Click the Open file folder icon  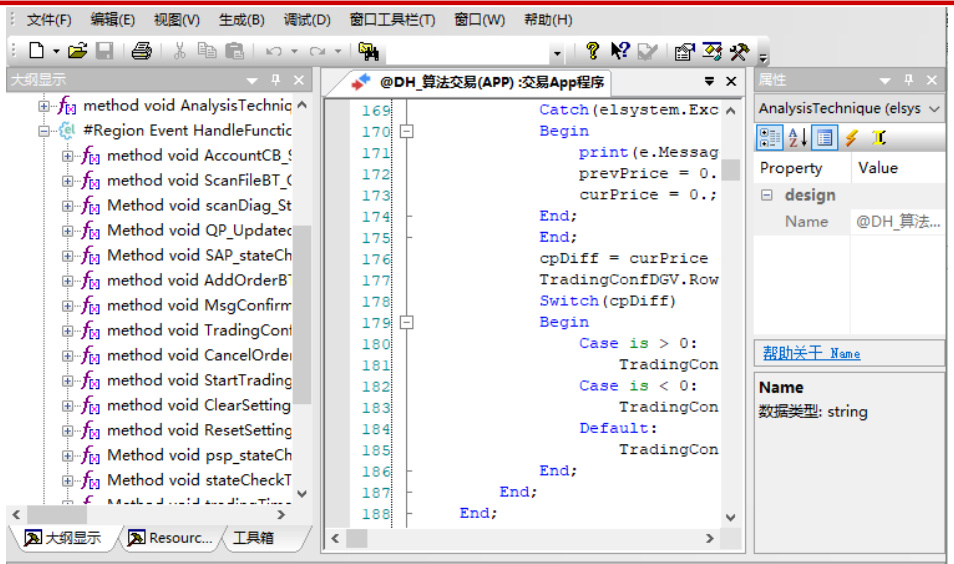point(77,51)
